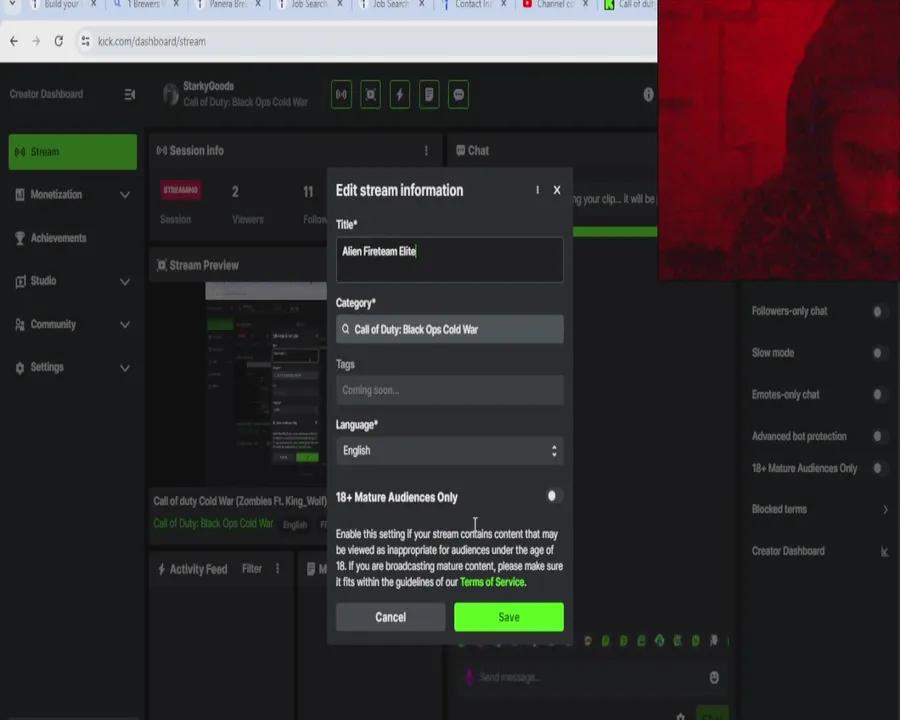
Task: Open options menu in Edit stream dialog
Action: [x=537, y=190]
